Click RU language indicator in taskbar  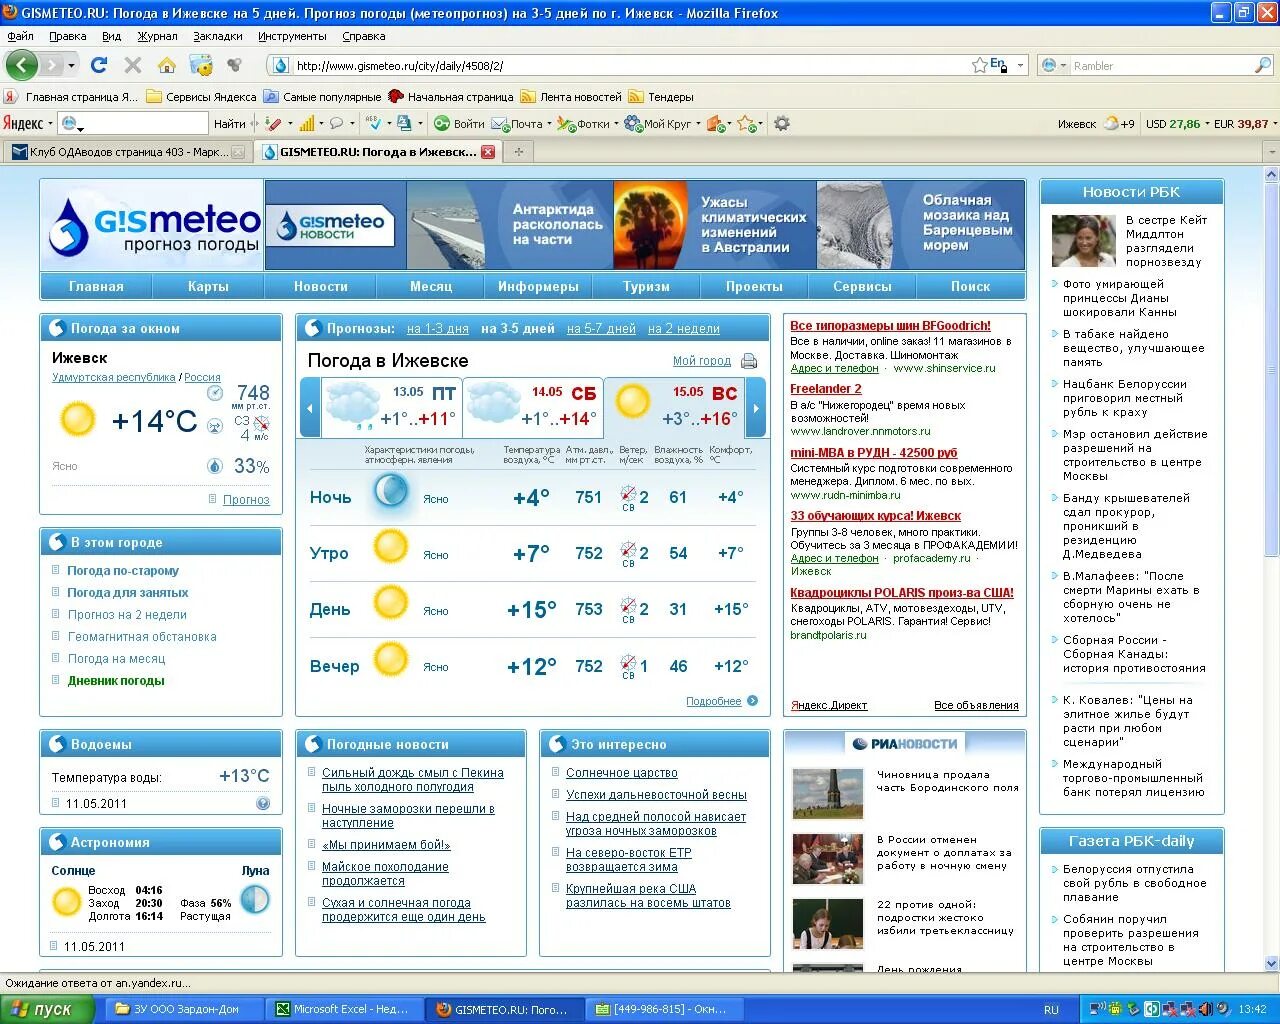1051,1010
